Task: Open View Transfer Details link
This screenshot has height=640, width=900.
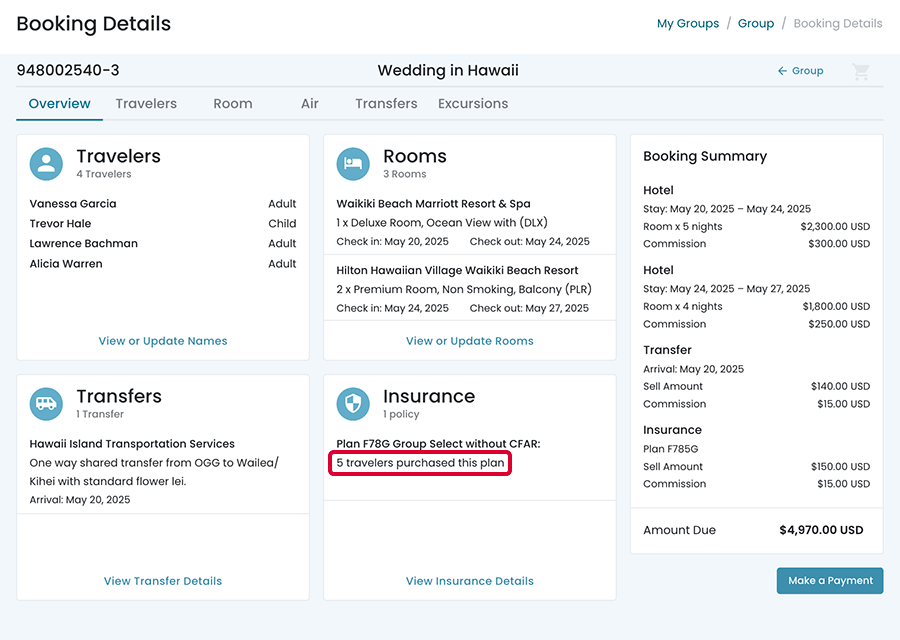Action: pyautogui.click(x=163, y=581)
